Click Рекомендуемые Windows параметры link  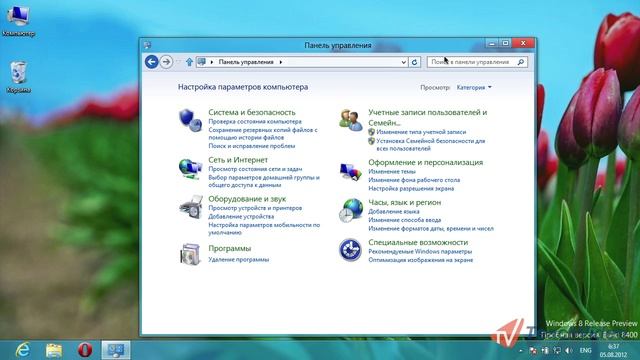420,251
